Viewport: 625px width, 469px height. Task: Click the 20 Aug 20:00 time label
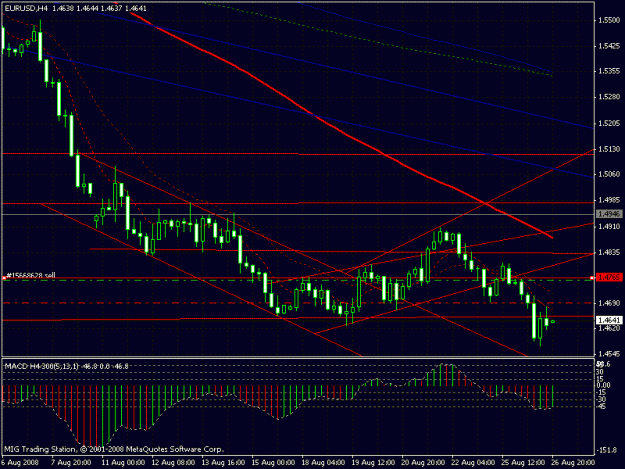[x=423, y=462]
